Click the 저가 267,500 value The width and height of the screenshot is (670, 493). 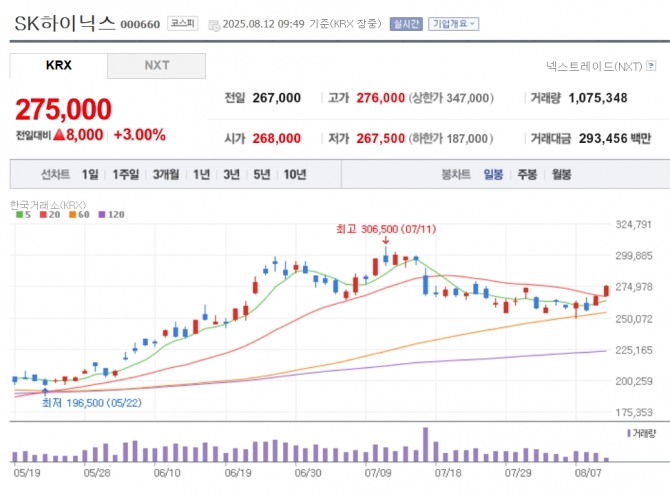380,138
